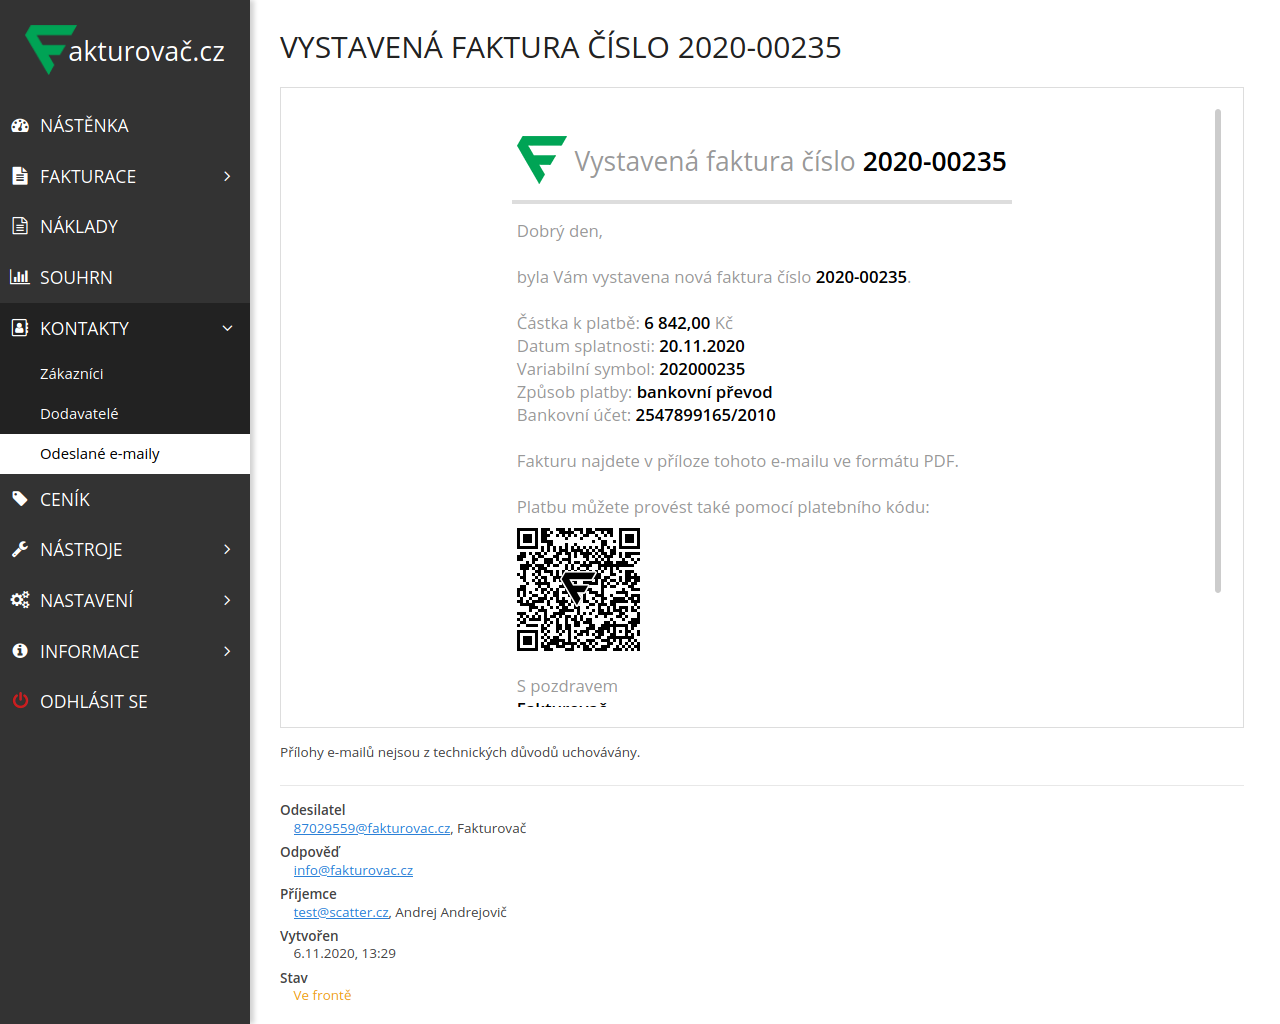This screenshot has height=1024, width=1280.
Task: Click the Náklady file icon
Action: (x=20, y=226)
